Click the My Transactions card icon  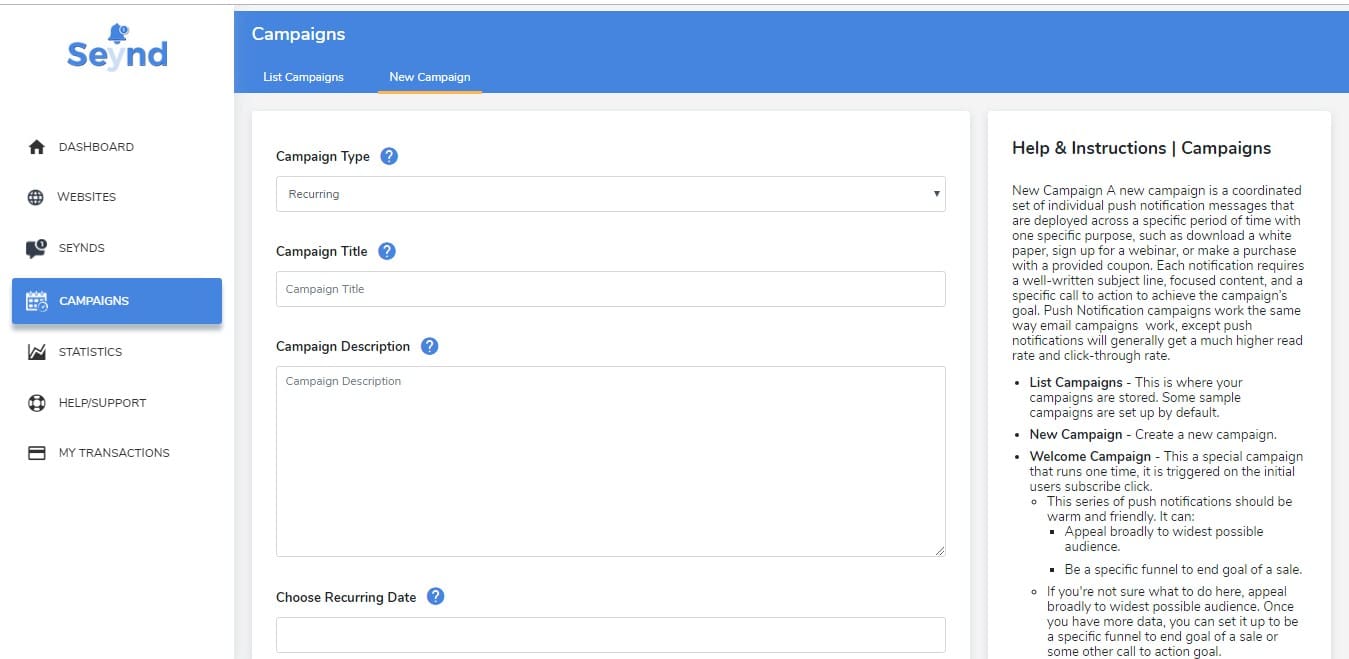click(x=37, y=453)
